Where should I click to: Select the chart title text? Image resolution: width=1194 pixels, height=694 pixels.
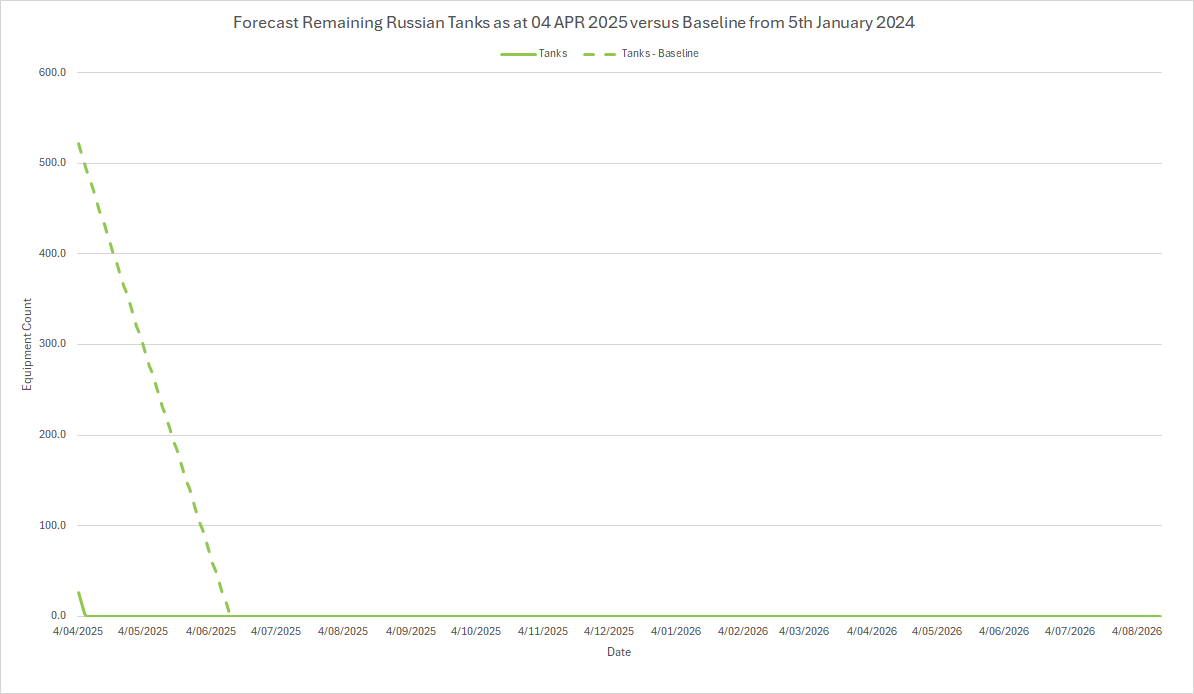point(574,23)
